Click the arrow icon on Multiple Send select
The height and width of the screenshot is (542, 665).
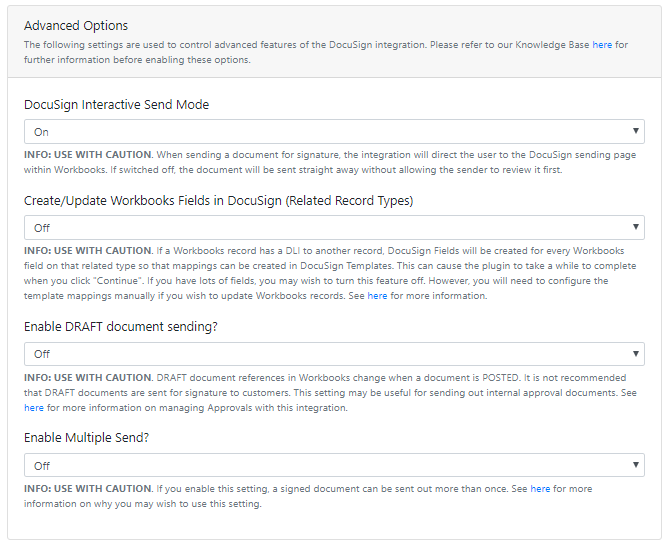pos(635,465)
